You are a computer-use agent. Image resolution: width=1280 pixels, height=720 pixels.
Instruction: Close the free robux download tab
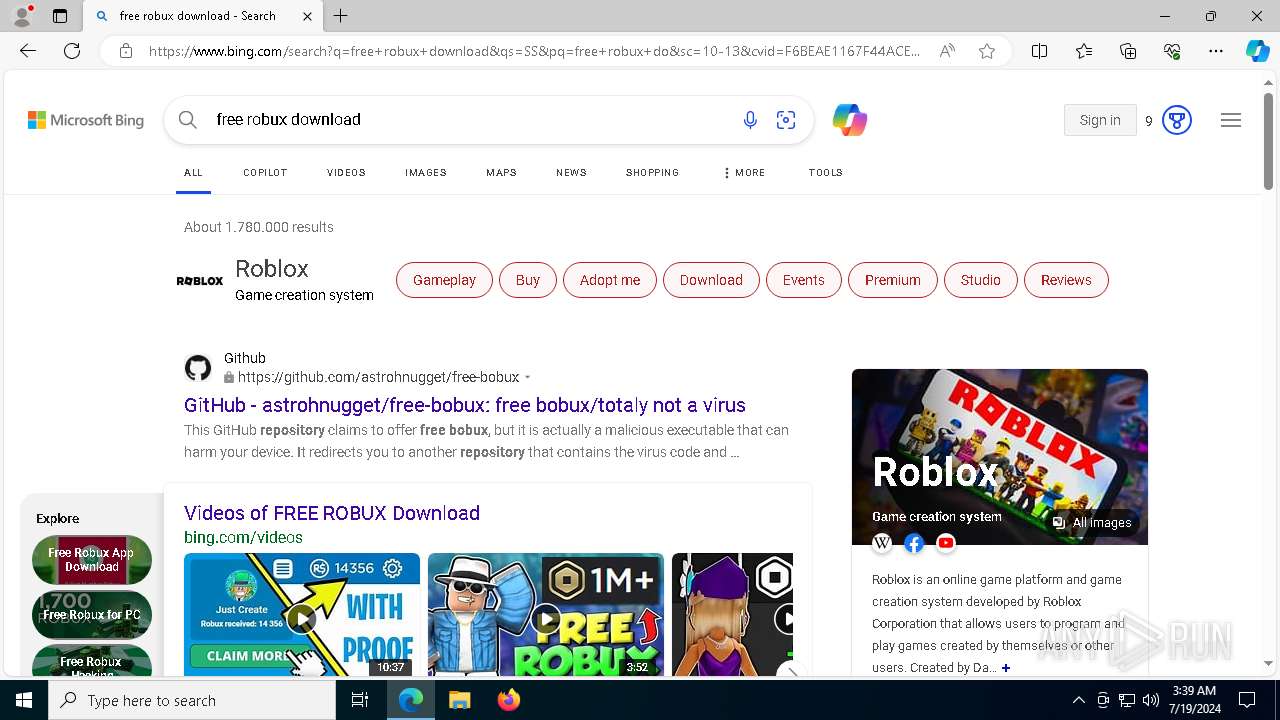(307, 16)
